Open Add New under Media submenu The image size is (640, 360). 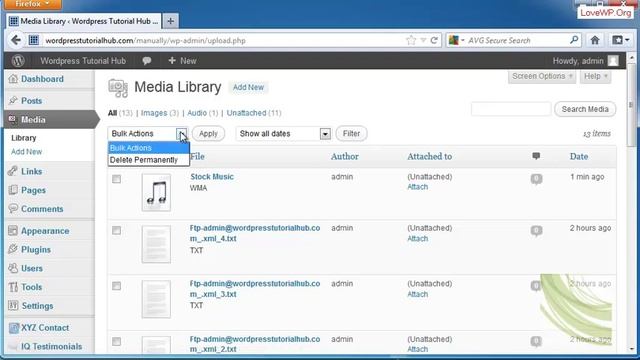[27, 151]
